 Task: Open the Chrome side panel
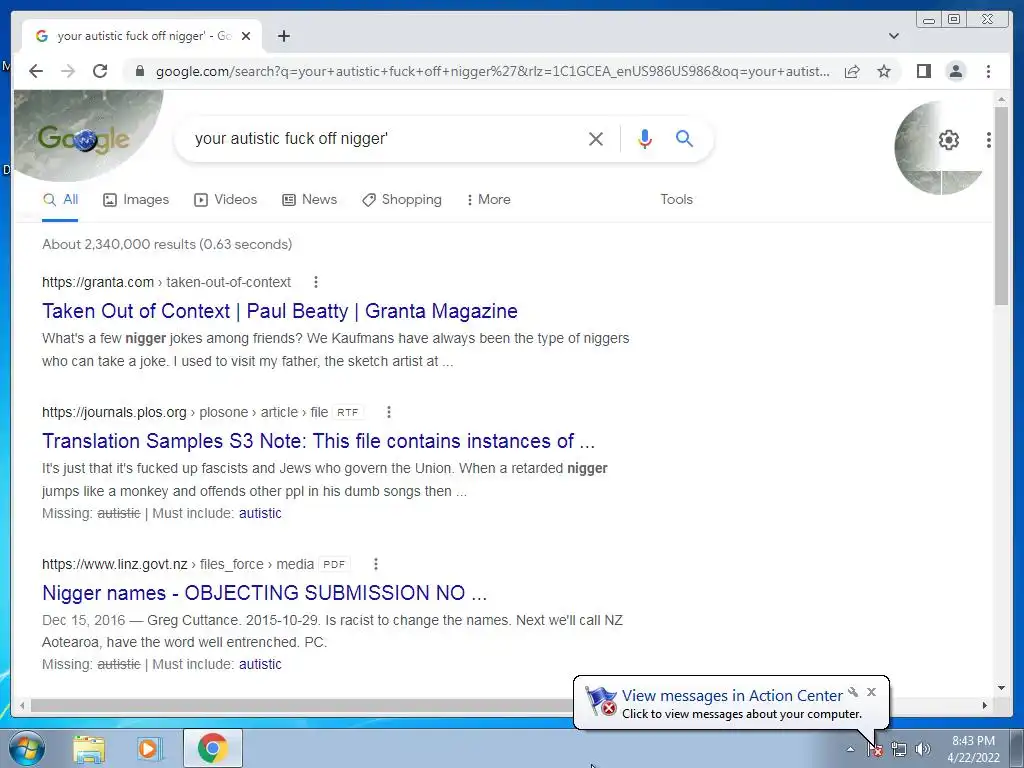pos(923,71)
